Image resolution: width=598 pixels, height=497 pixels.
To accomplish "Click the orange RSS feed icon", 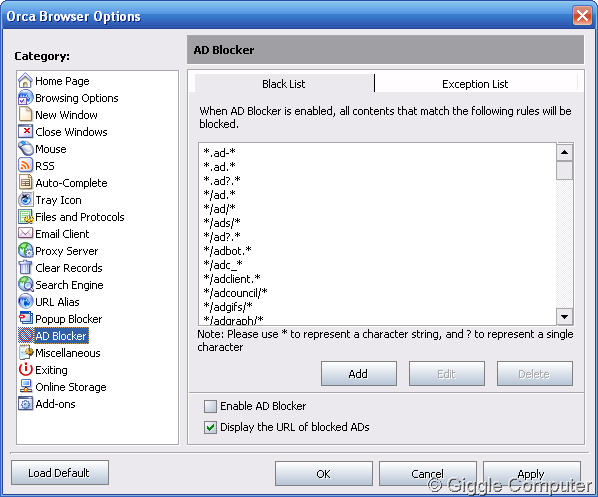I will [25, 166].
